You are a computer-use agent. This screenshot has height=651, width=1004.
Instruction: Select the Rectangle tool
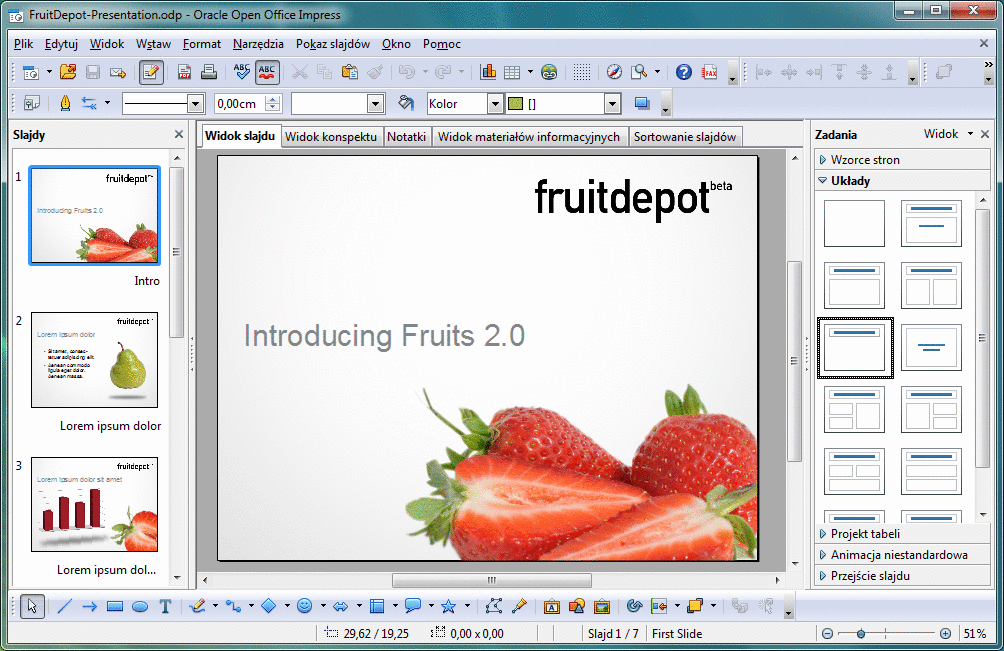coord(115,606)
